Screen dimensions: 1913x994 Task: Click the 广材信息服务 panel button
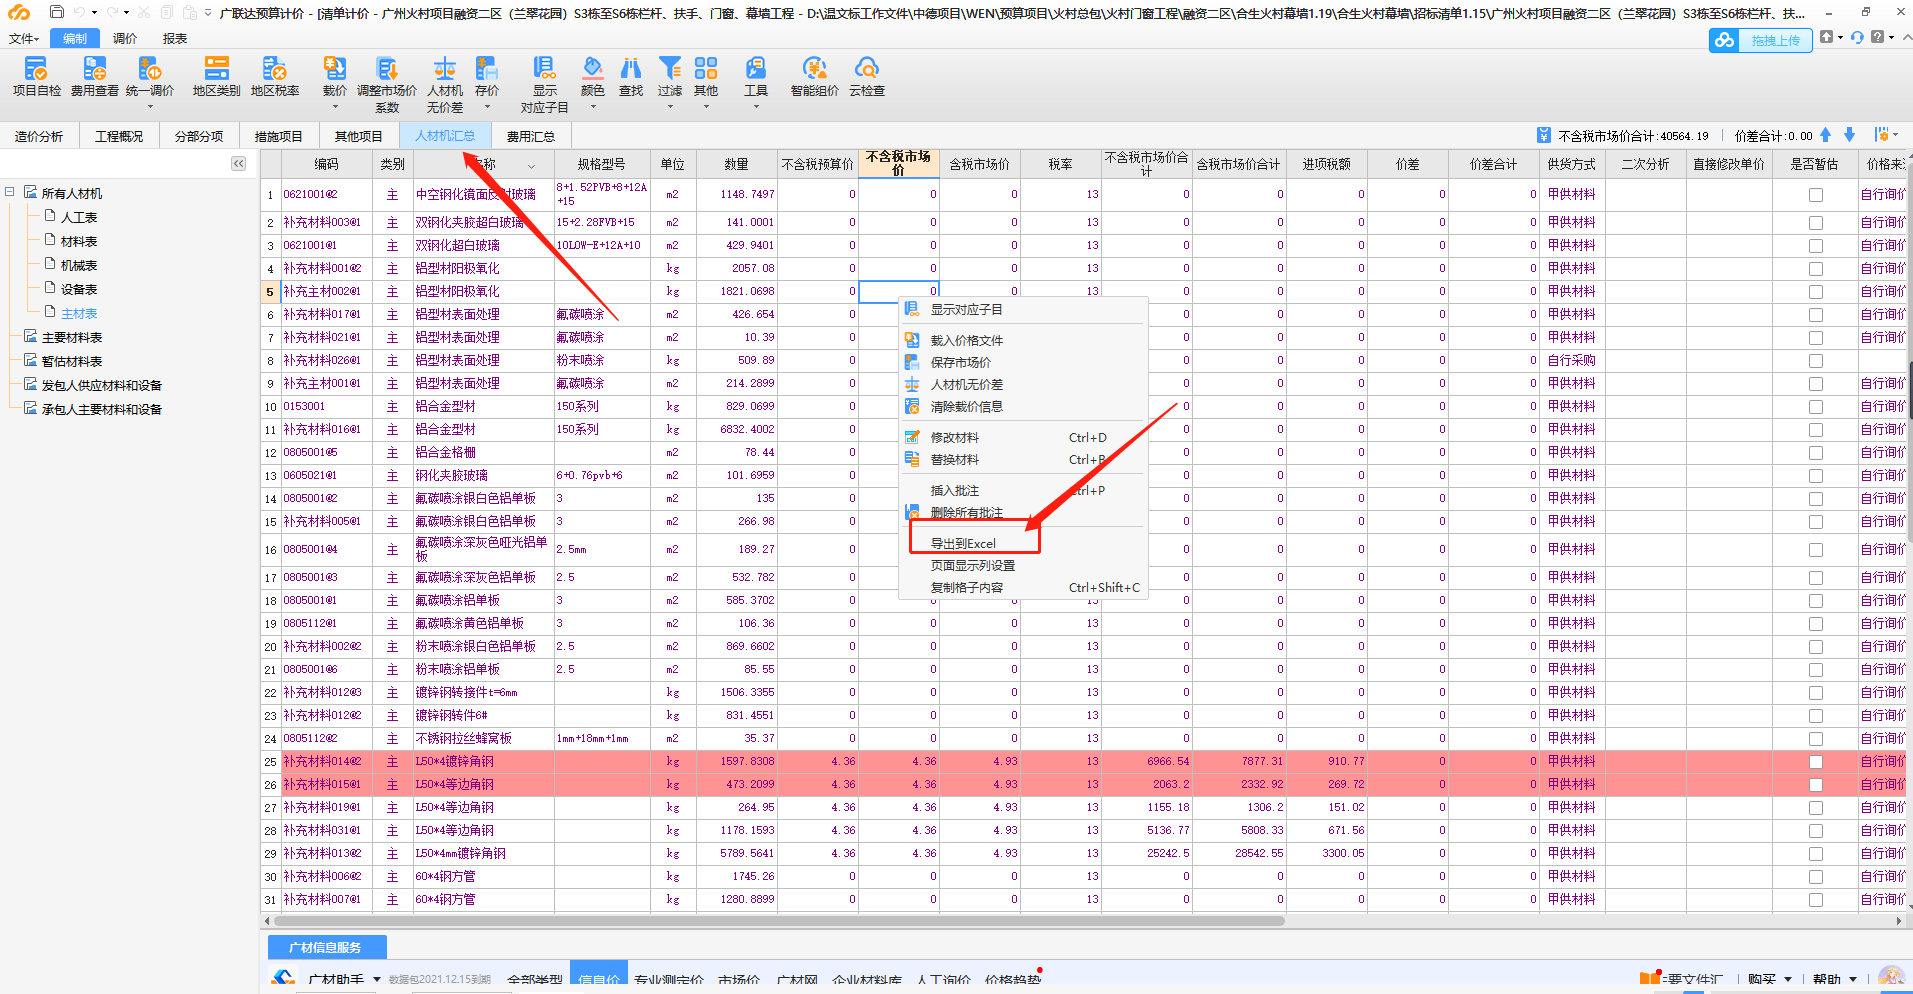tap(326, 947)
